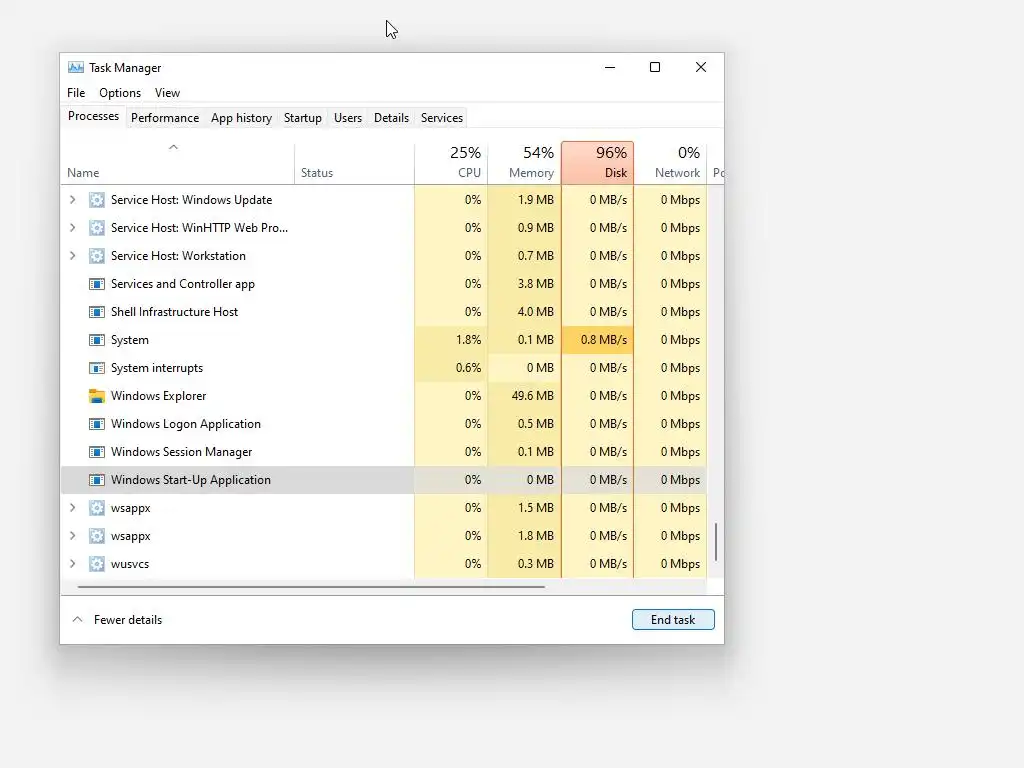Click the Shell Infrastructure Host icon
This screenshot has height=768, width=1024.
click(x=97, y=312)
